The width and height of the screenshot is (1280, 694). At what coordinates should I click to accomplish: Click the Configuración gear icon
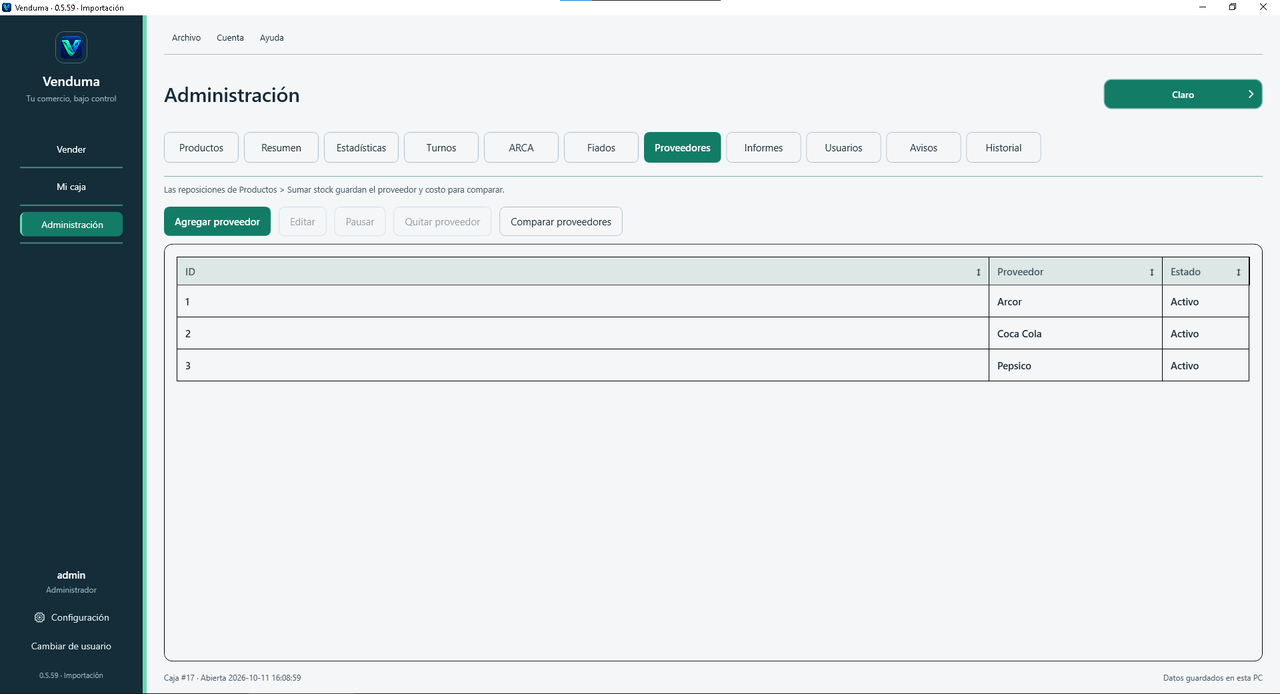(39, 618)
